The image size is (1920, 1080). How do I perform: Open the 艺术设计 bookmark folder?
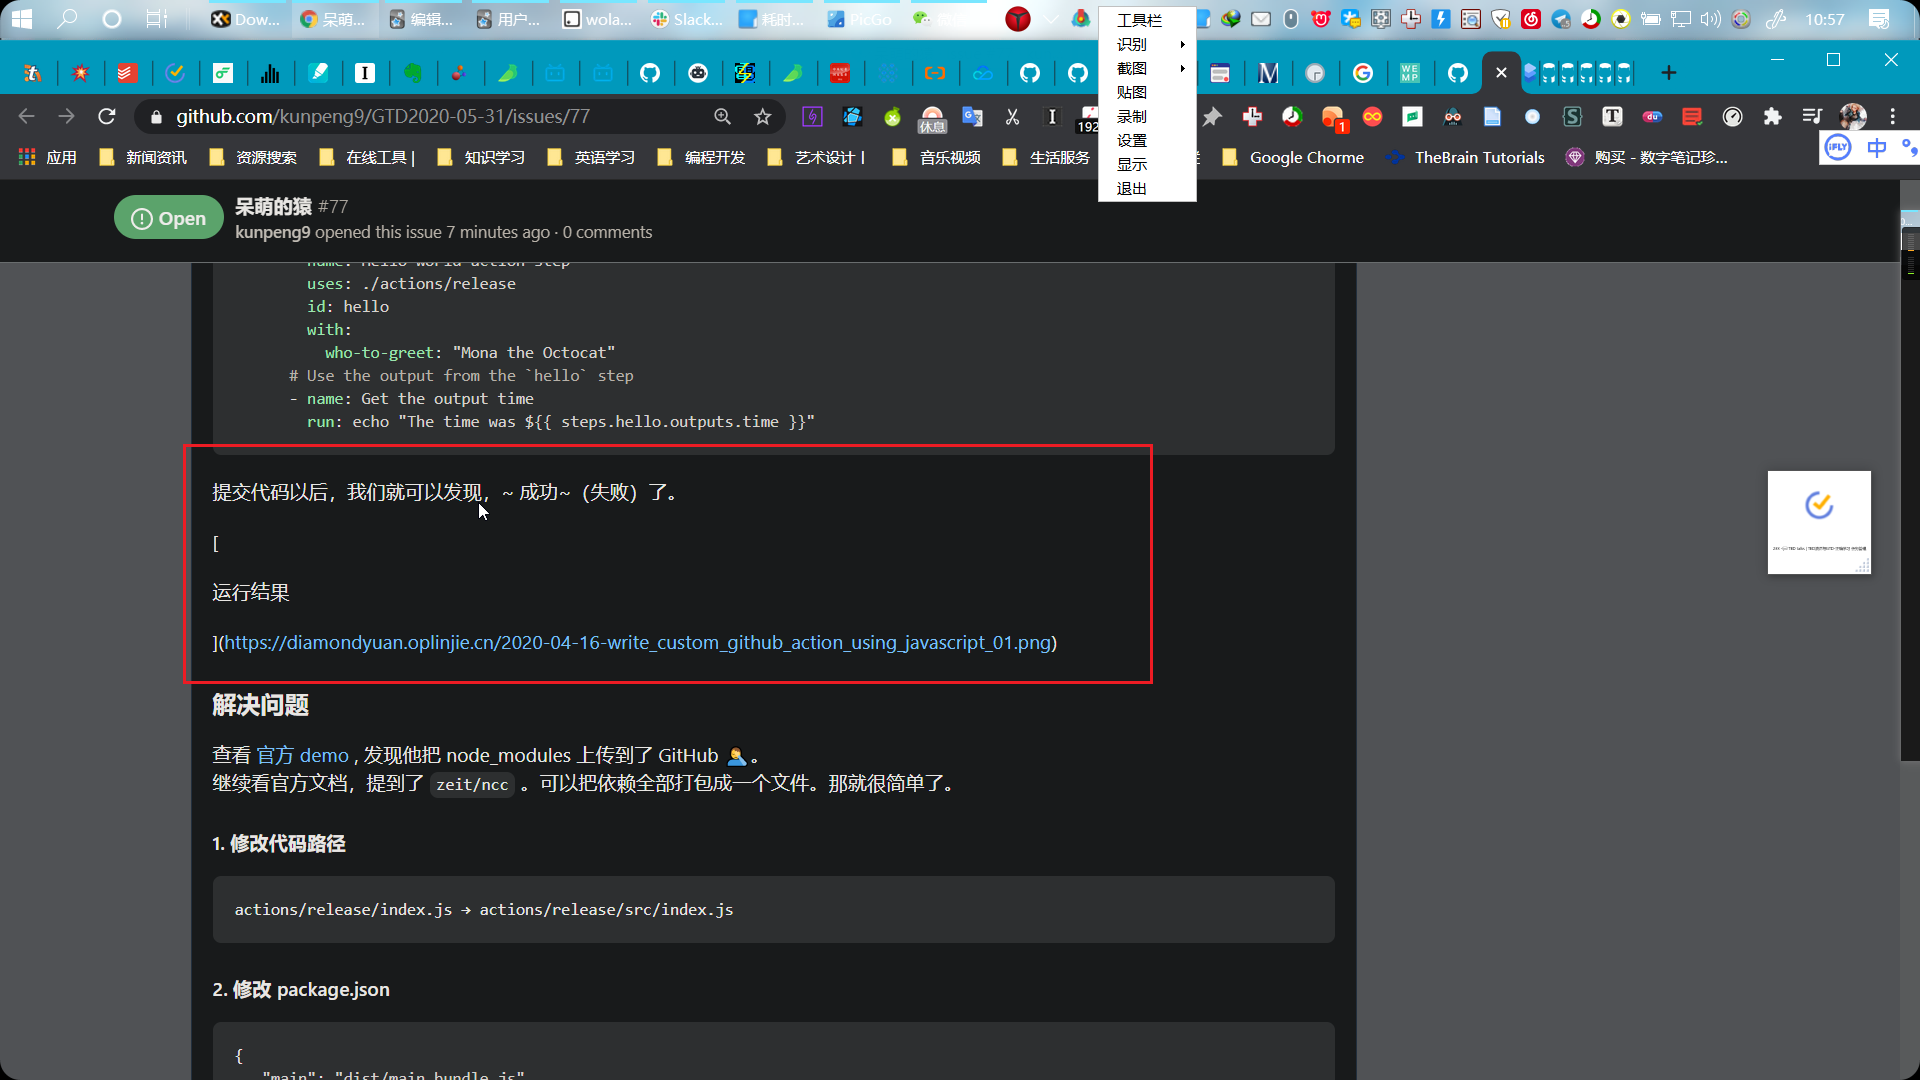tap(816, 157)
